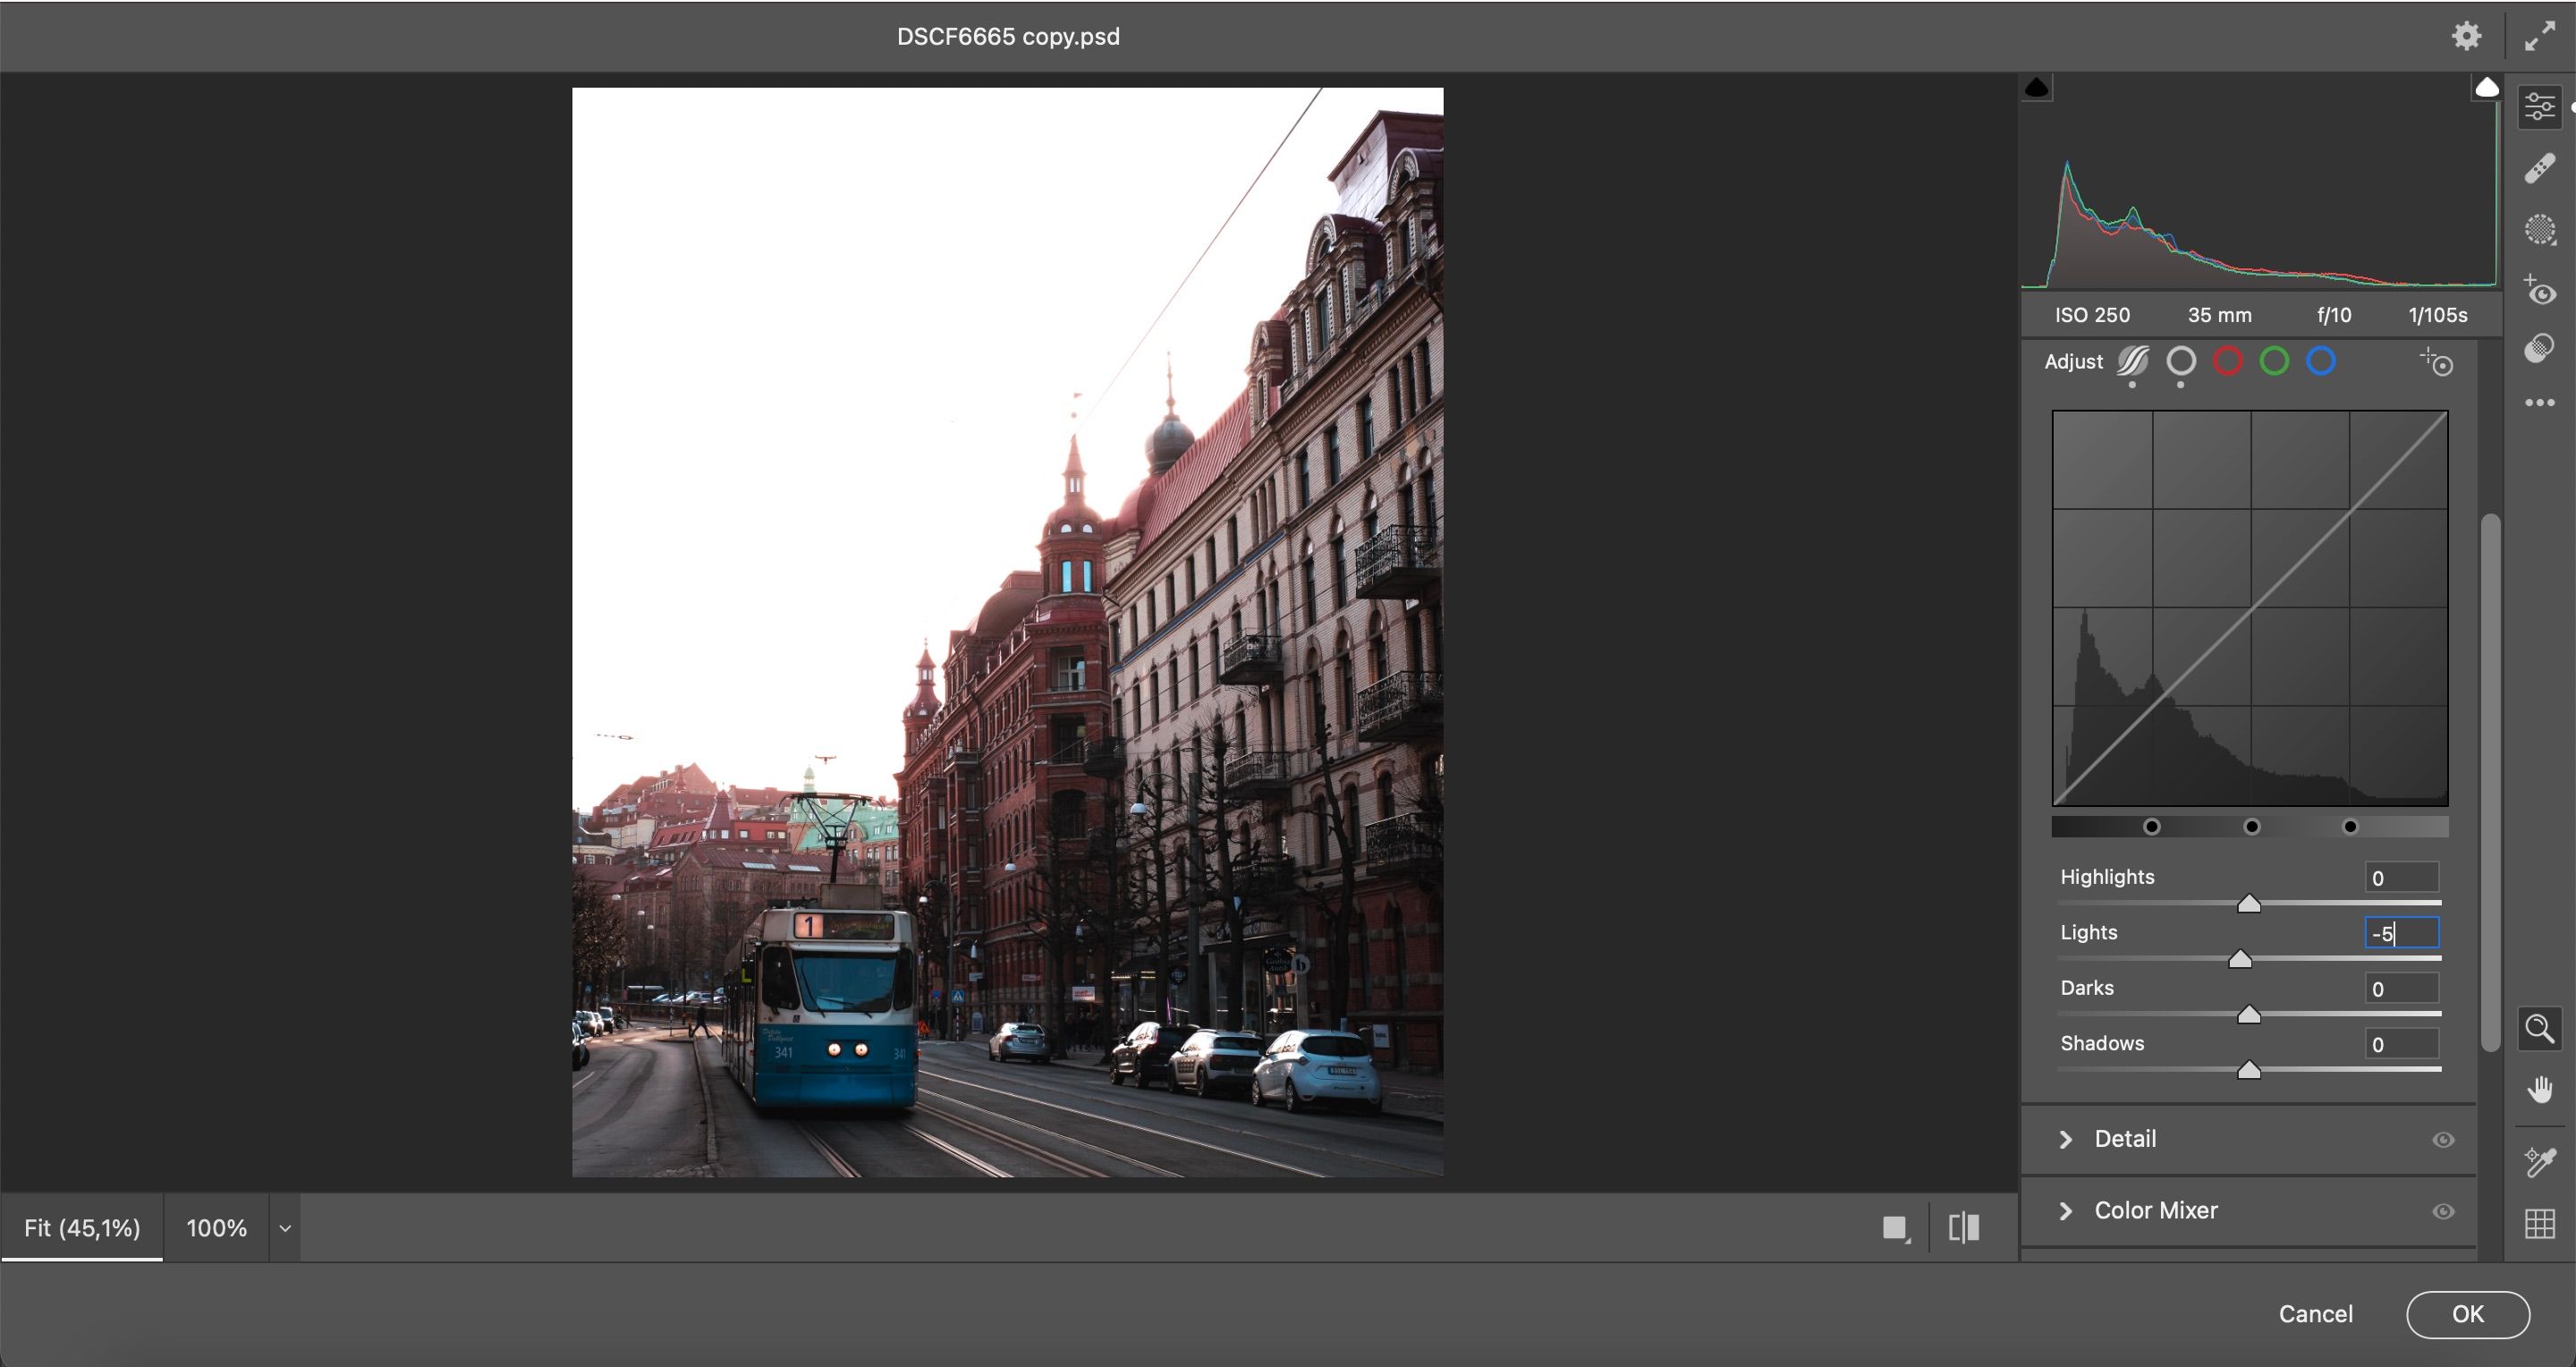Cancel the Camera Raw edits
This screenshot has height=1367, width=2576.
click(2315, 1314)
